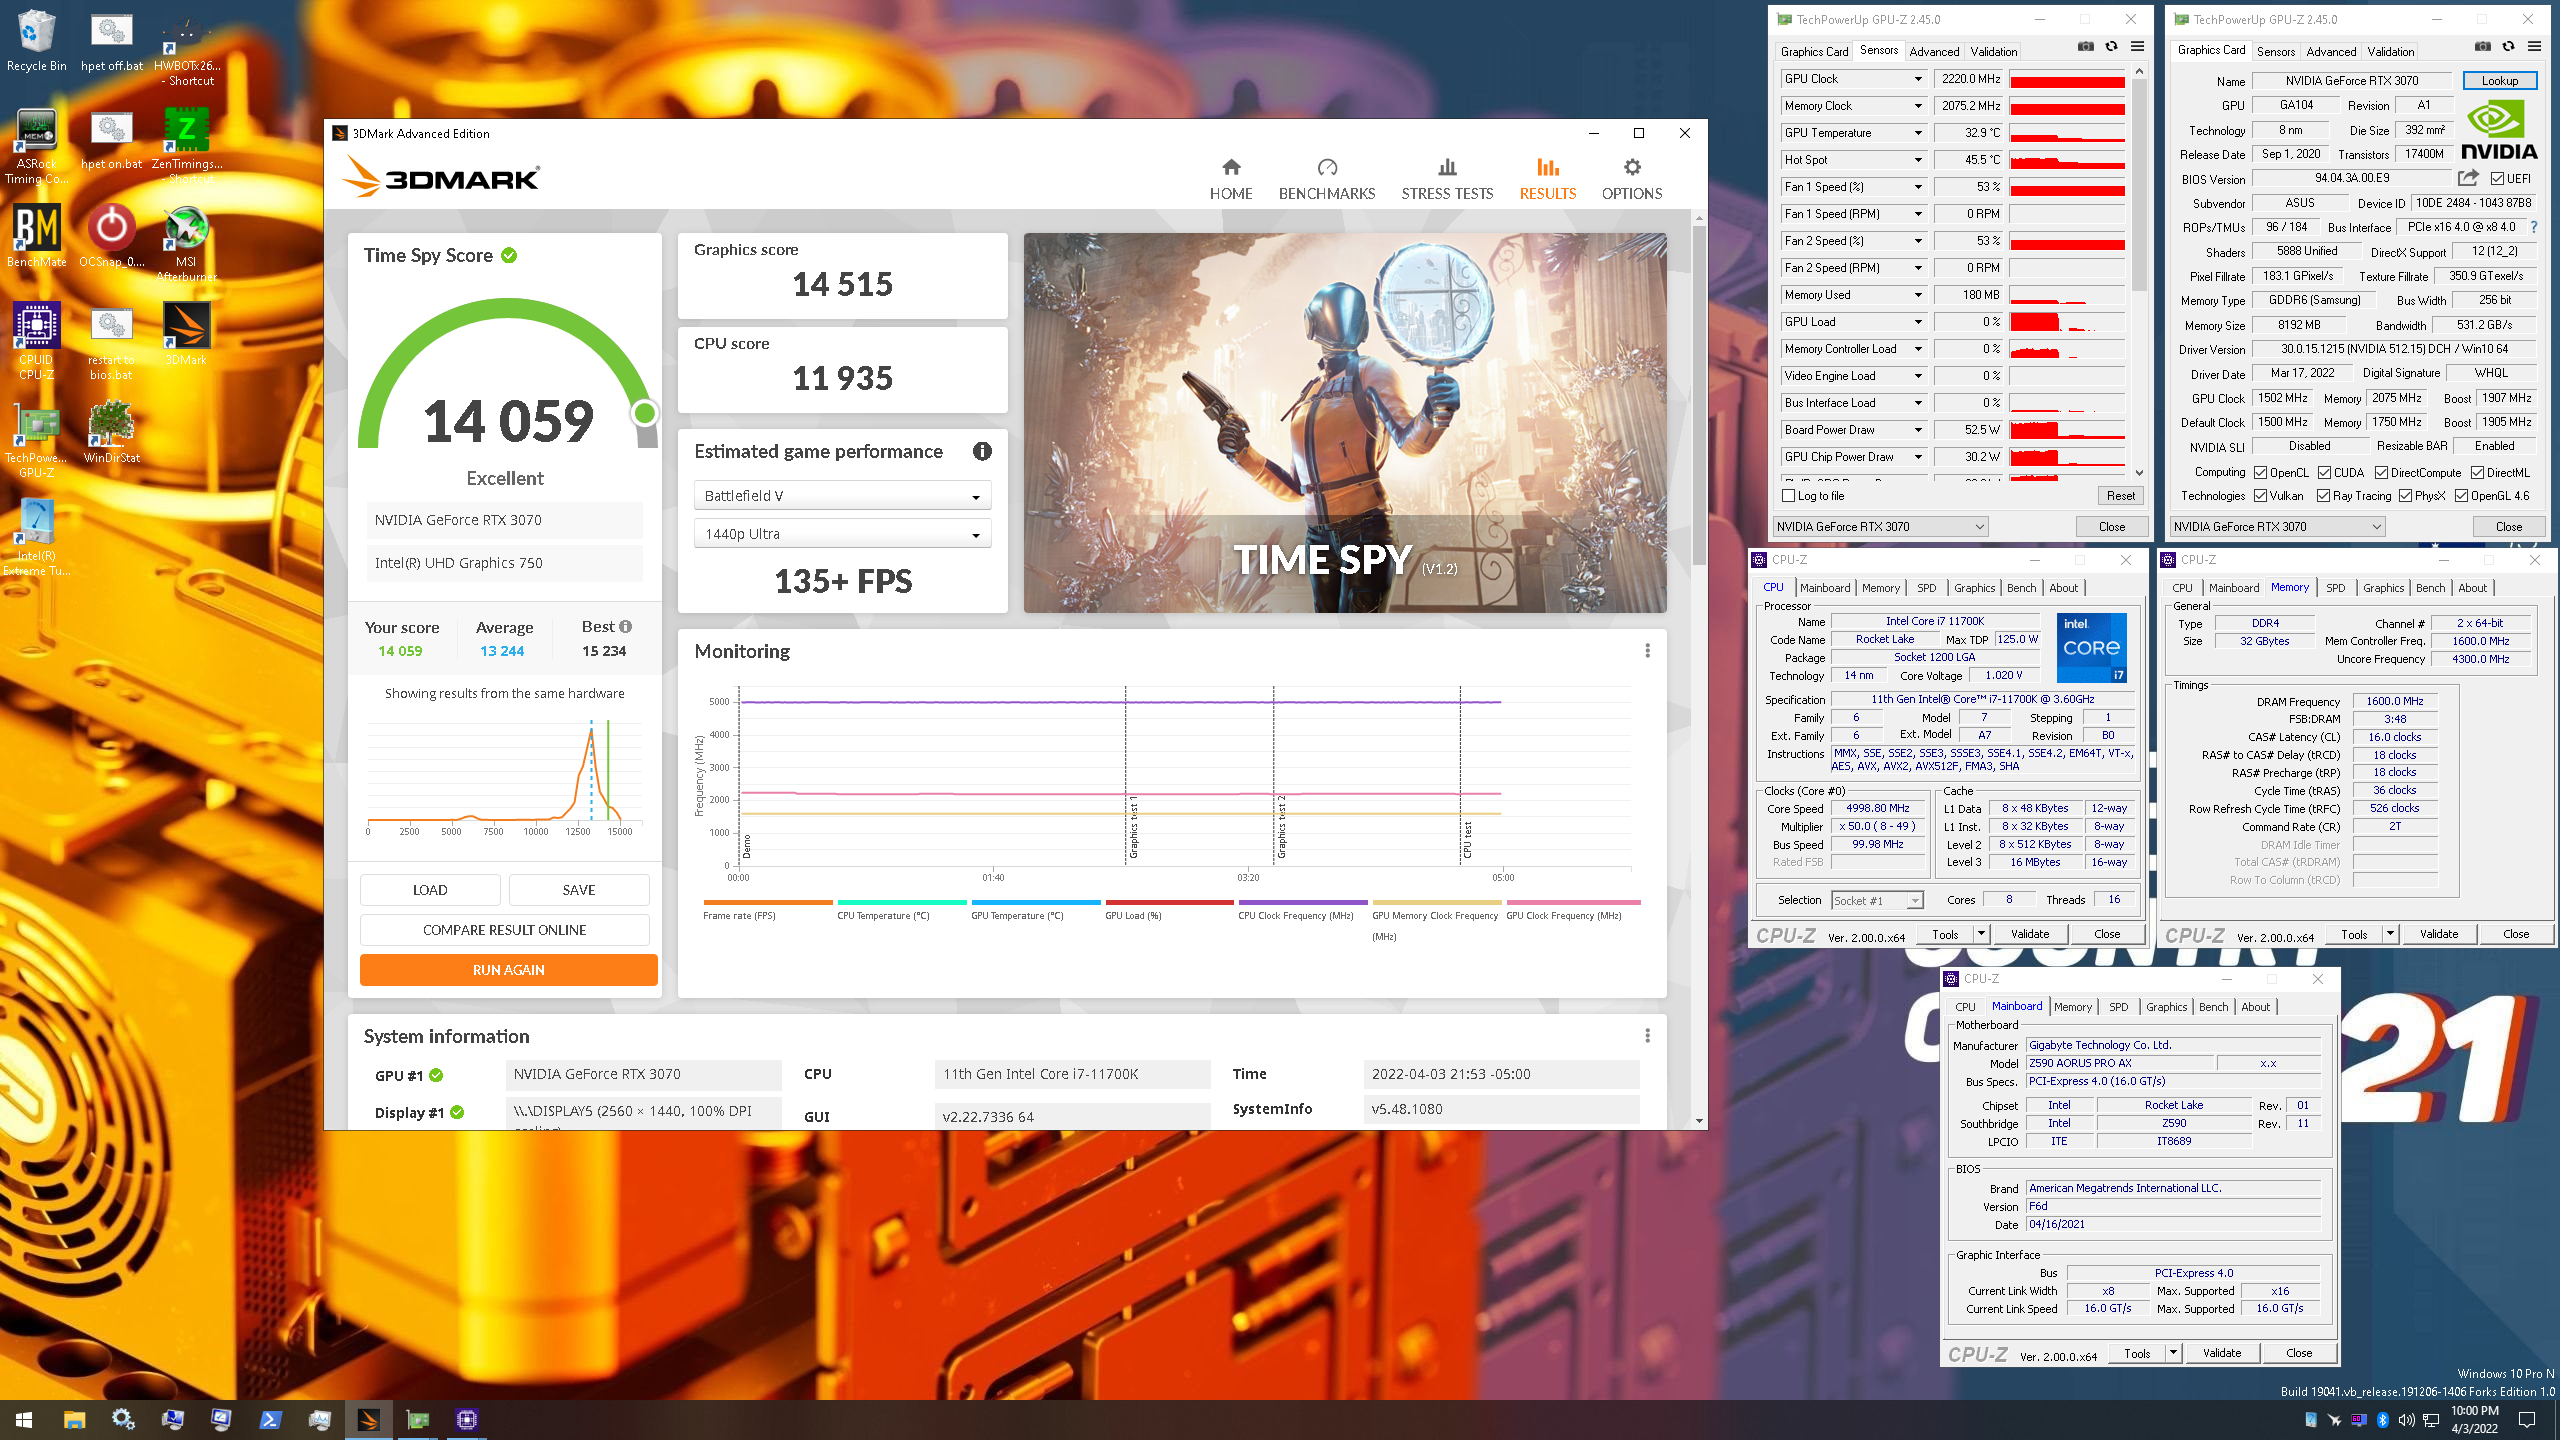Toggle the Ray Tracing checkbox in GPU-Z
This screenshot has width=2560, height=1440.
coord(2324,496)
